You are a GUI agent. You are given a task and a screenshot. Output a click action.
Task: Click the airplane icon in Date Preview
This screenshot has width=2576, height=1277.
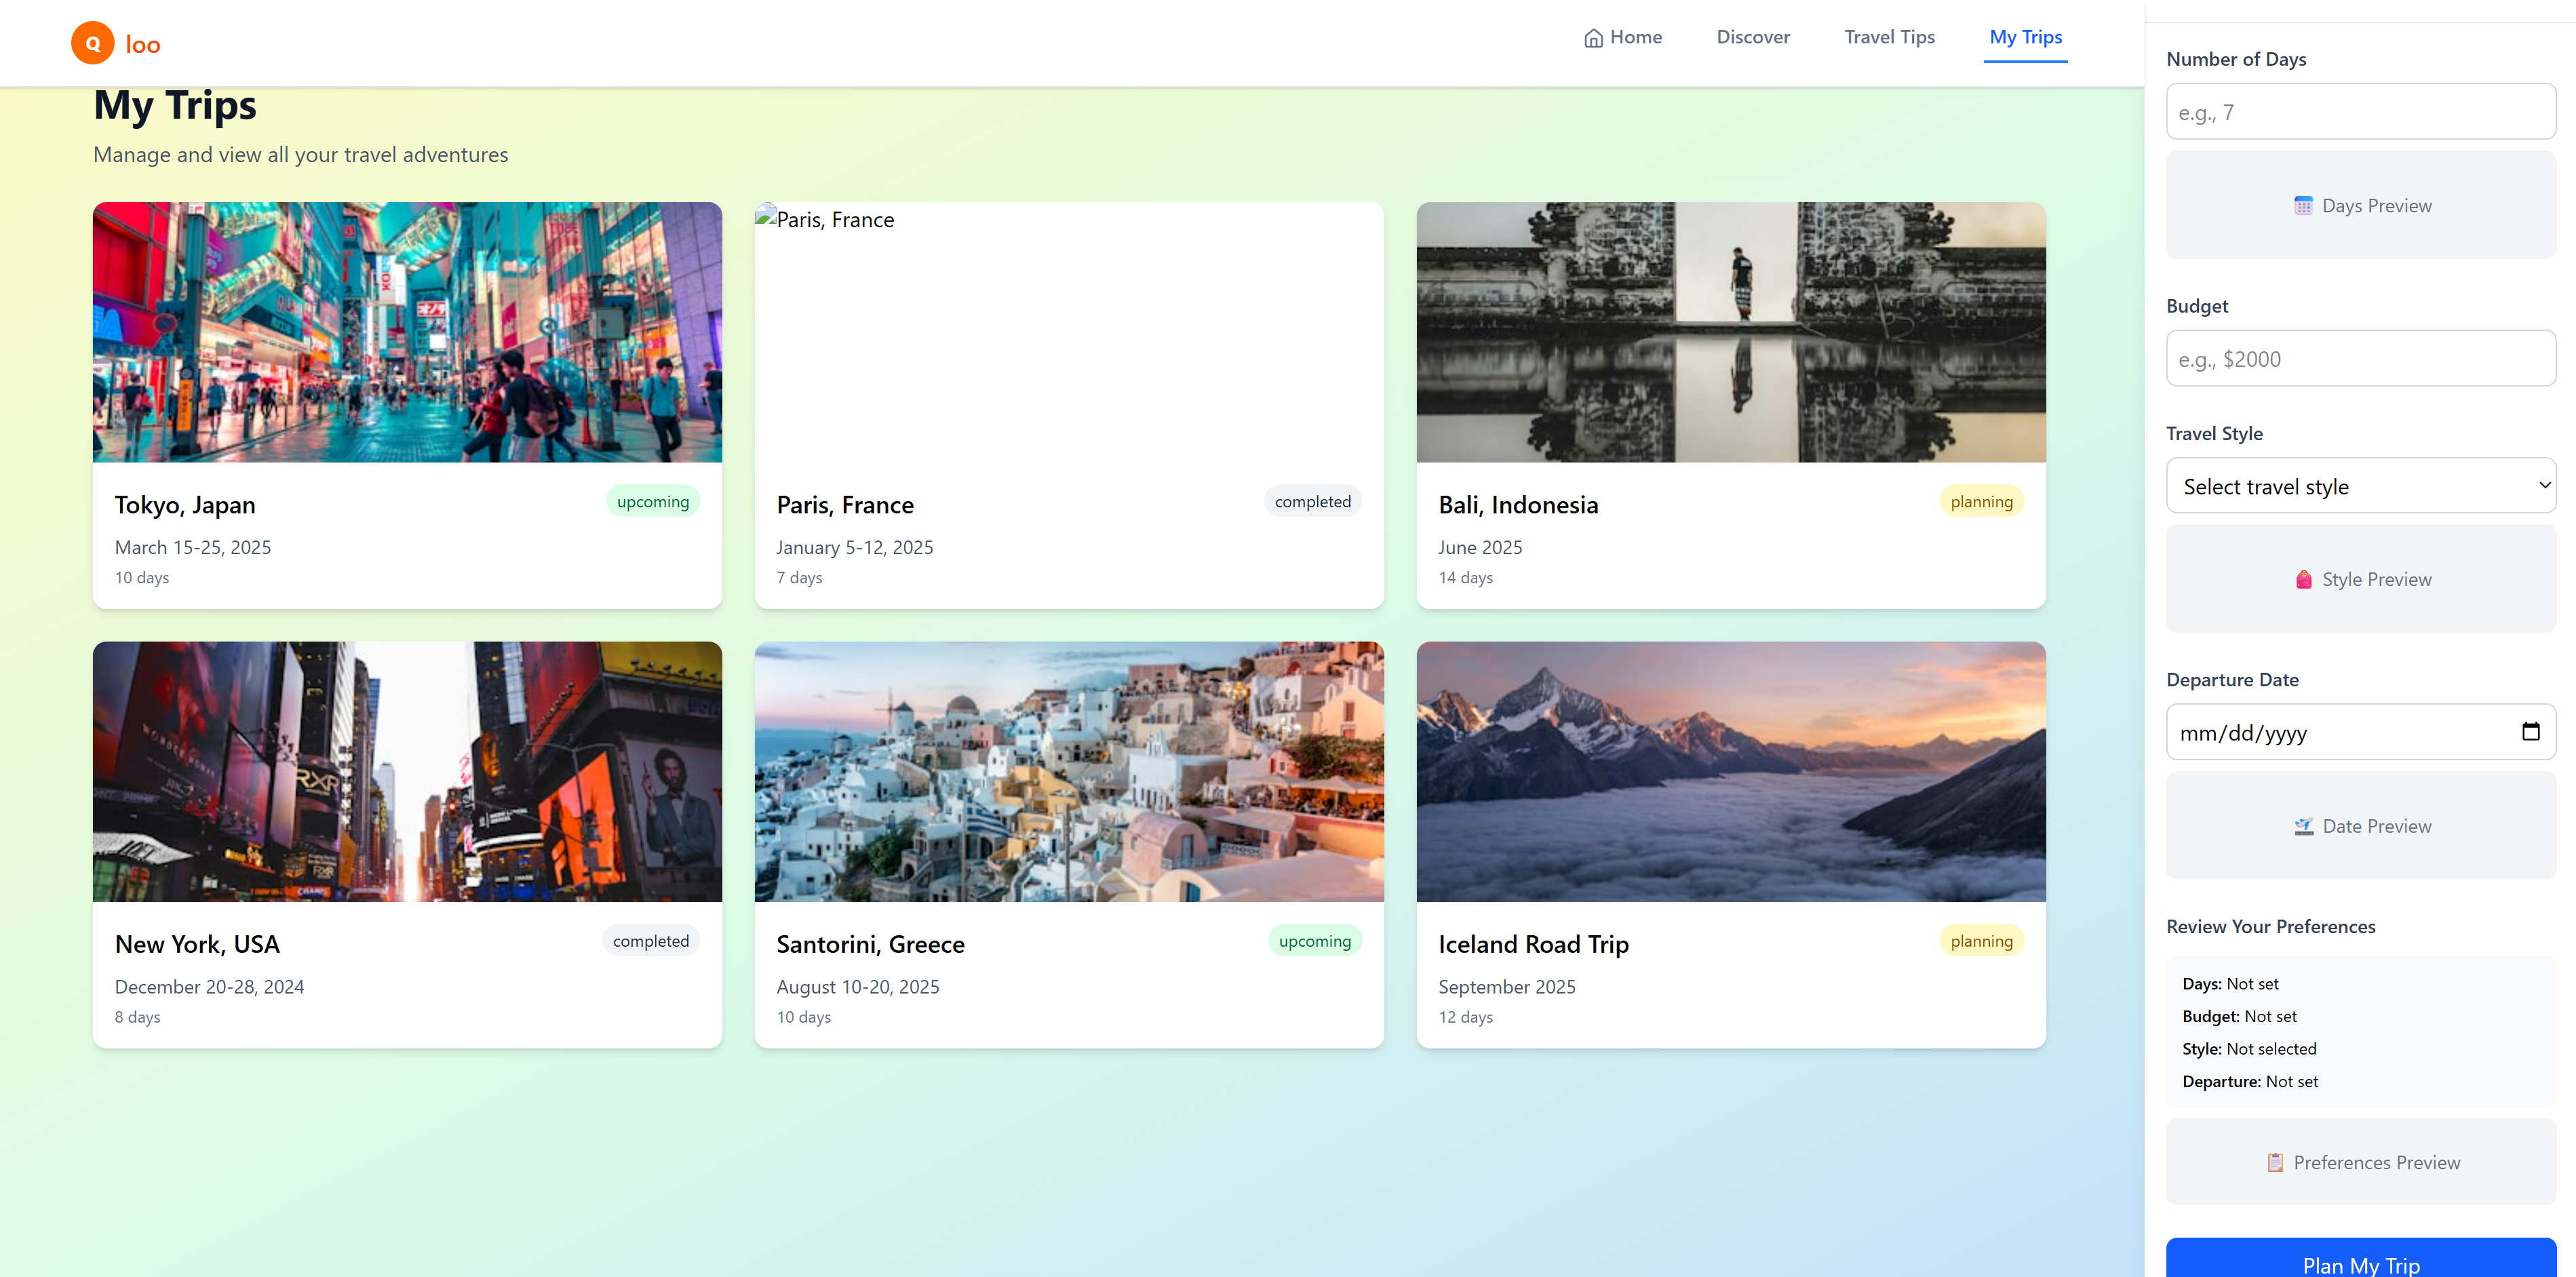2303,827
